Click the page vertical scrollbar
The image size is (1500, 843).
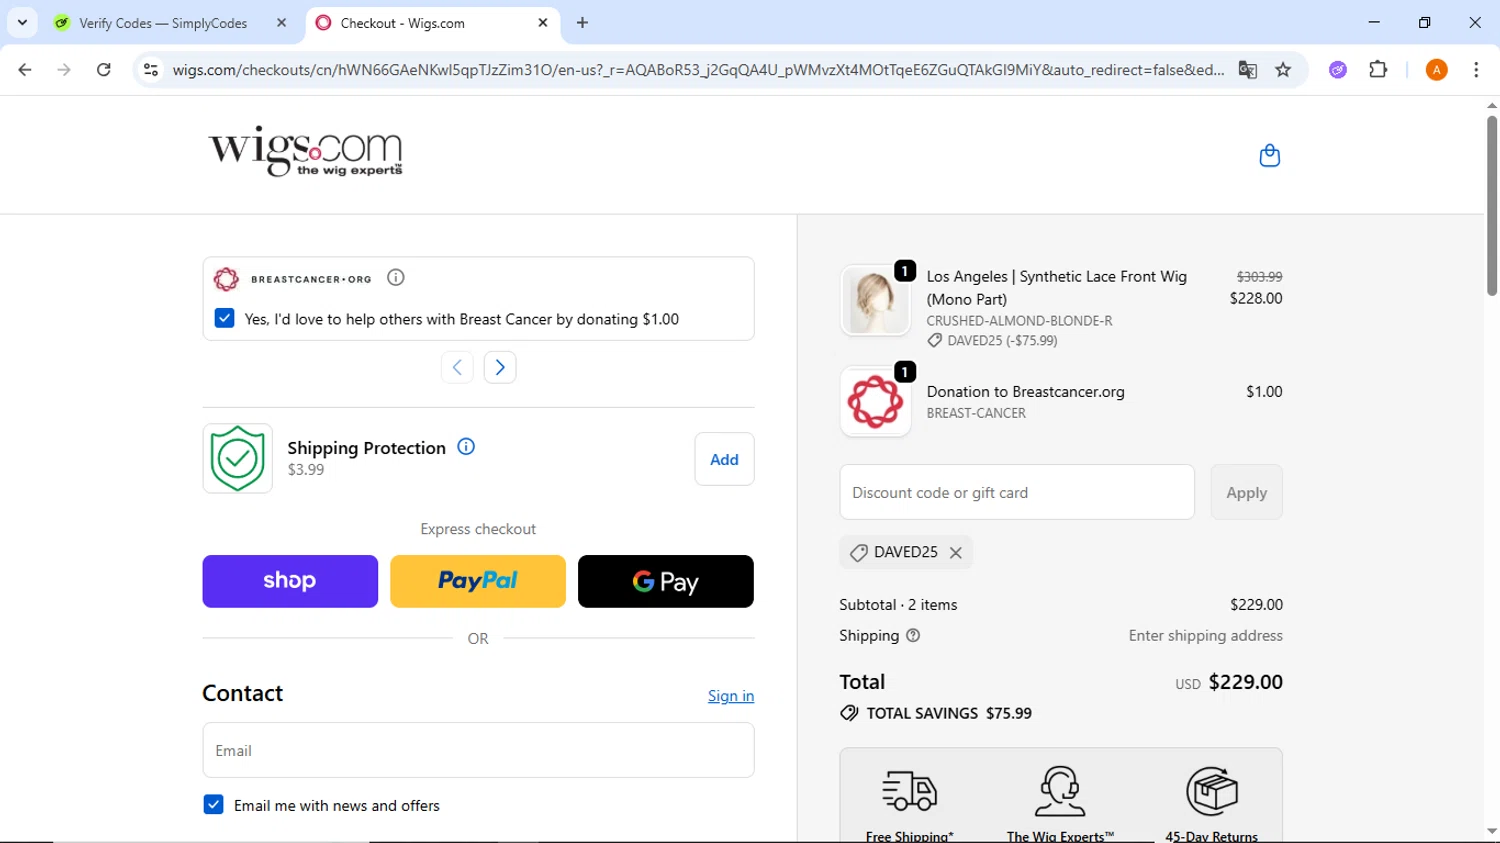[1491, 205]
